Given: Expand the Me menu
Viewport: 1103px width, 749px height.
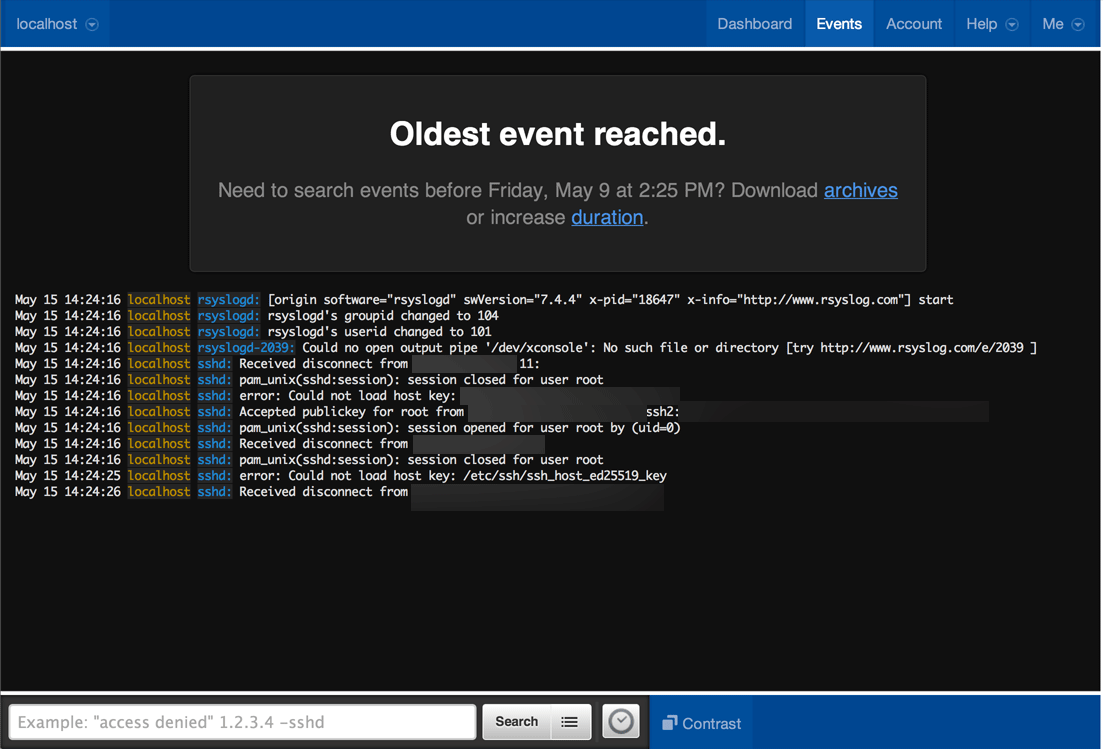Looking at the screenshot, I should pyautogui.click(x=1063, y=24).
